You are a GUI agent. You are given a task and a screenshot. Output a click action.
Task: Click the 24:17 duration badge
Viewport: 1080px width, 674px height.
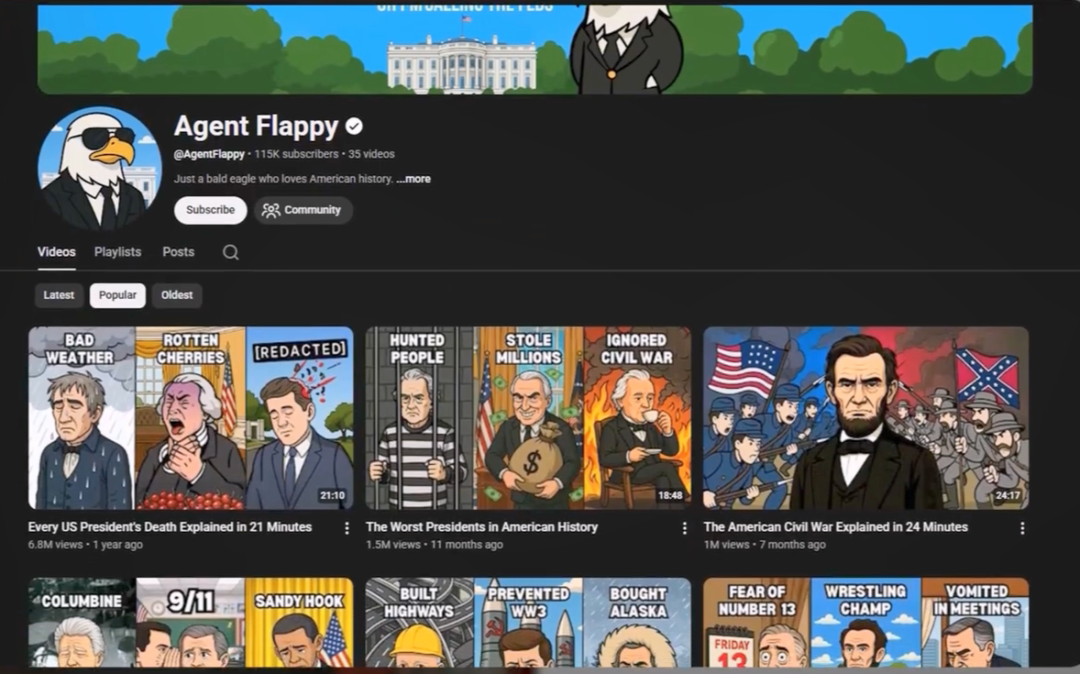[x=1008, y=496]
